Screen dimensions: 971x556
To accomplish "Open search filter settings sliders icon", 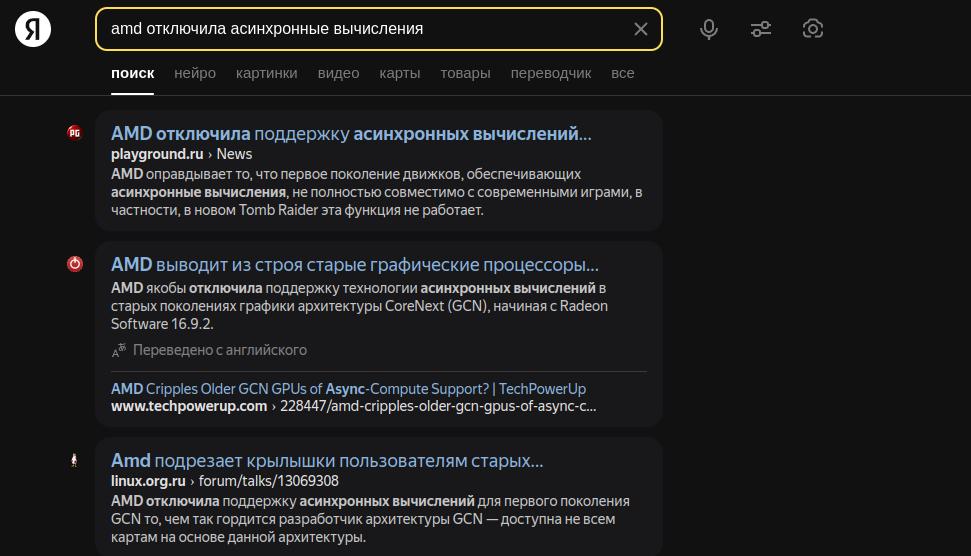I will (761, 29).
